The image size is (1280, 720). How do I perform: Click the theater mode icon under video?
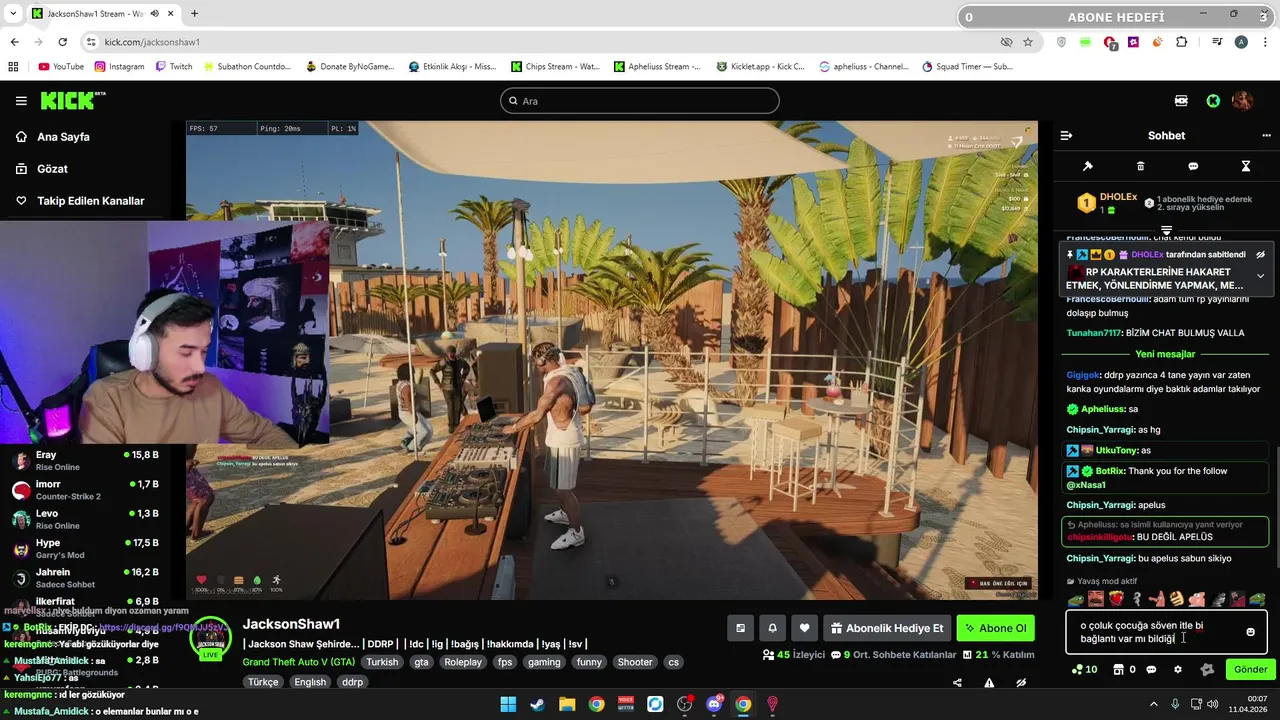pos(740,628)
